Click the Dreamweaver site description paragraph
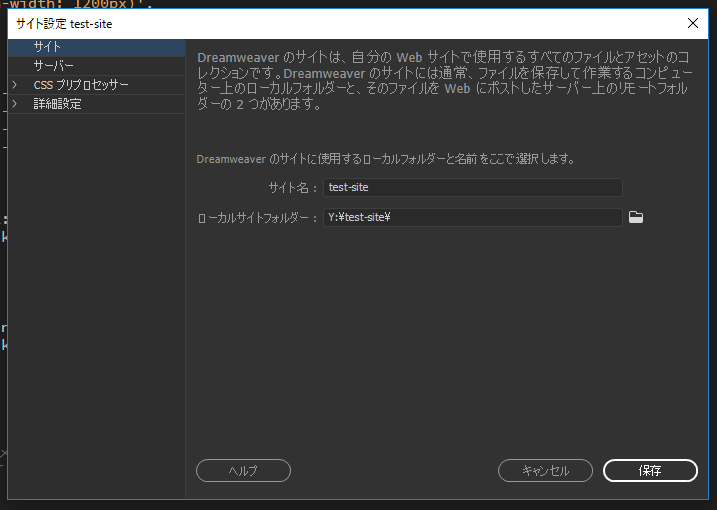 pyautogui.click(x=444, y=81)
